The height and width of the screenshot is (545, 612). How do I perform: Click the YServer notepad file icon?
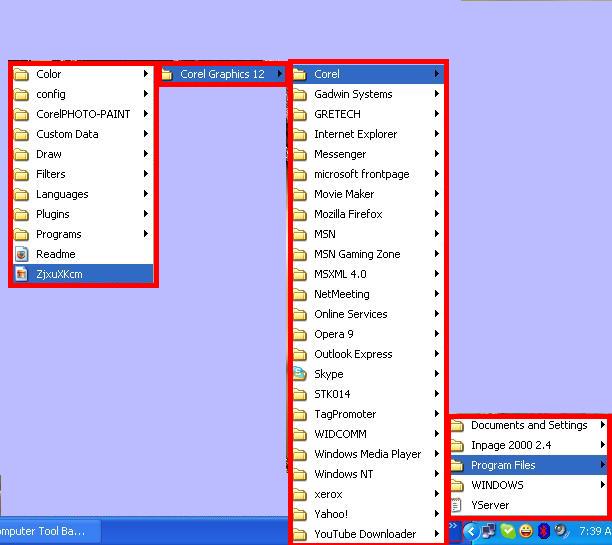click(x=457, y=505)
